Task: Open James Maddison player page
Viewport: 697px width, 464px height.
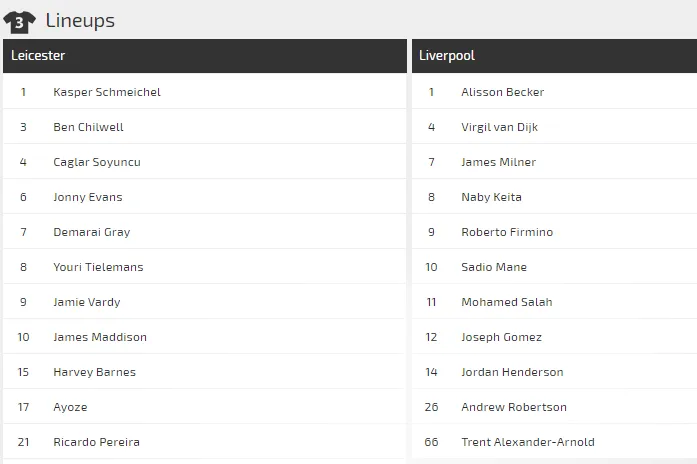Action: [x=100, y=337]
